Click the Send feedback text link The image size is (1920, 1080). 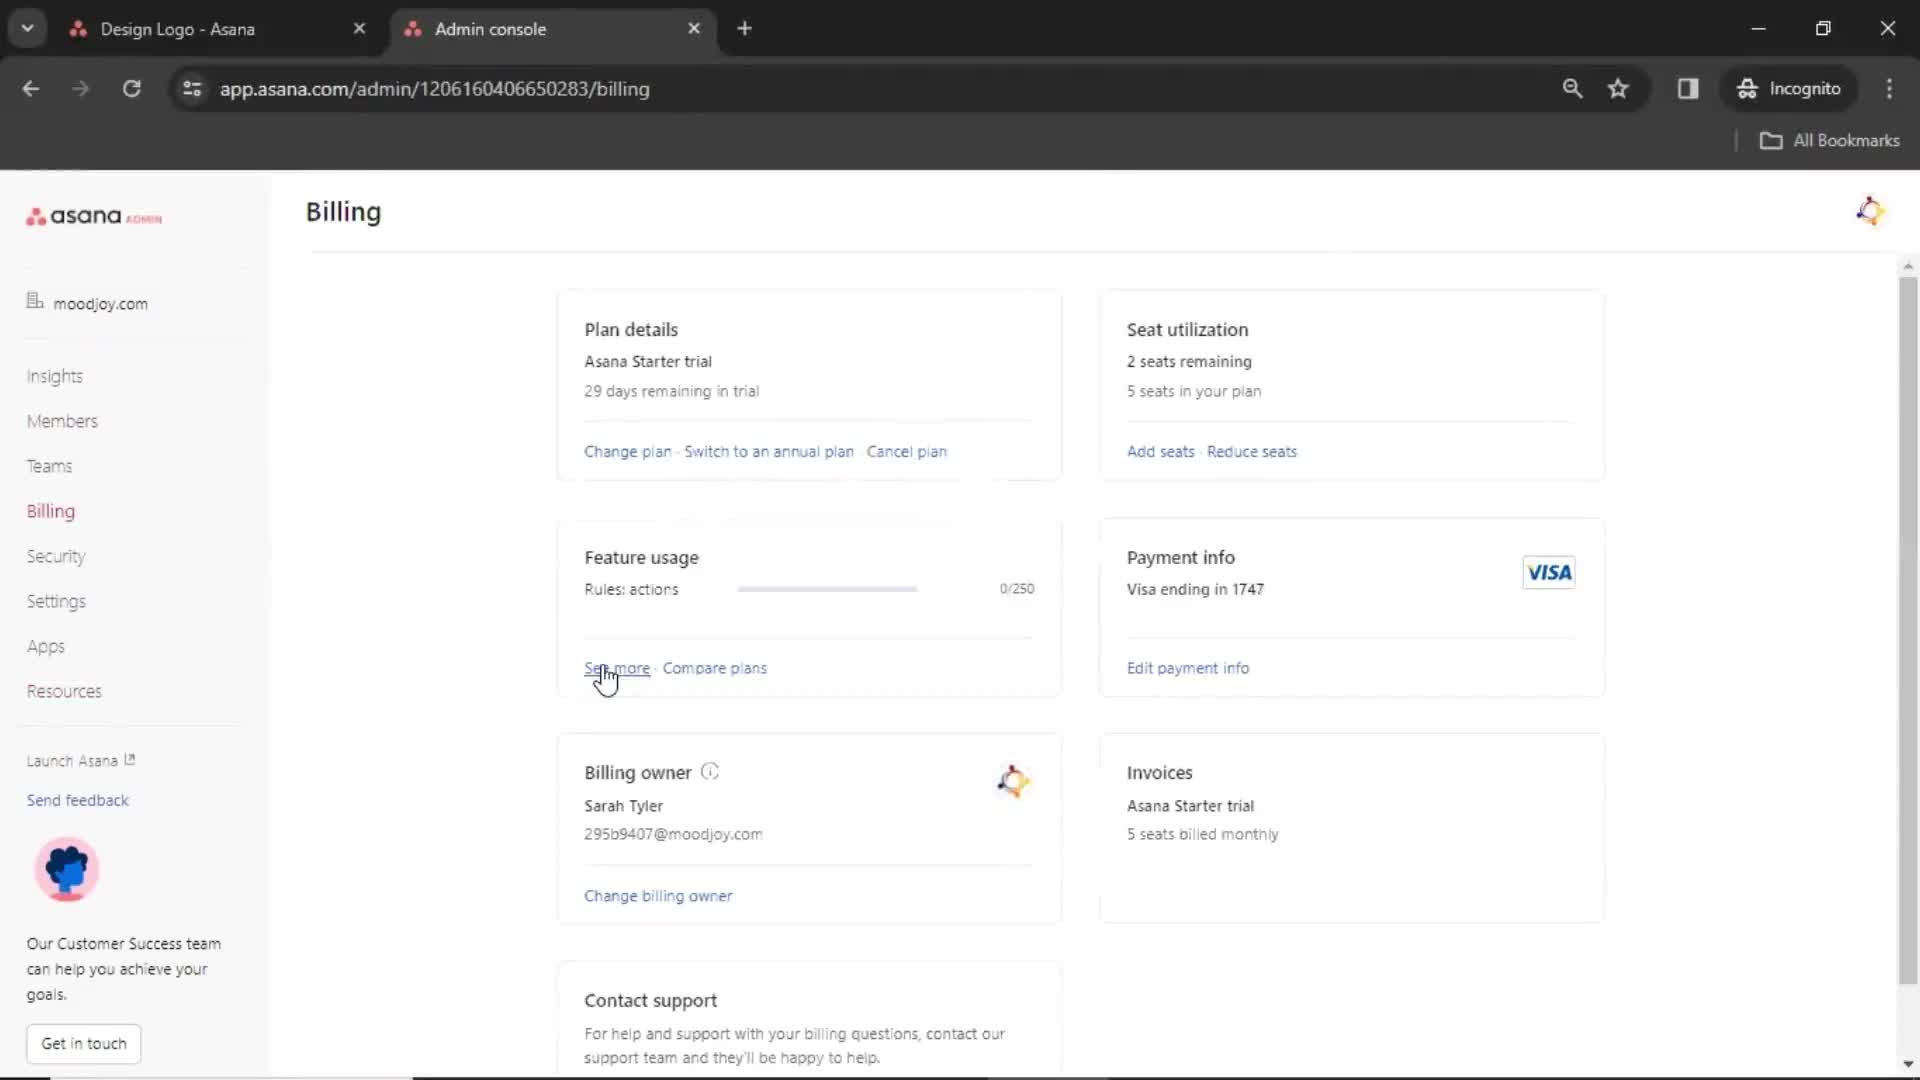pyautogui.click(x=78, y=800)
